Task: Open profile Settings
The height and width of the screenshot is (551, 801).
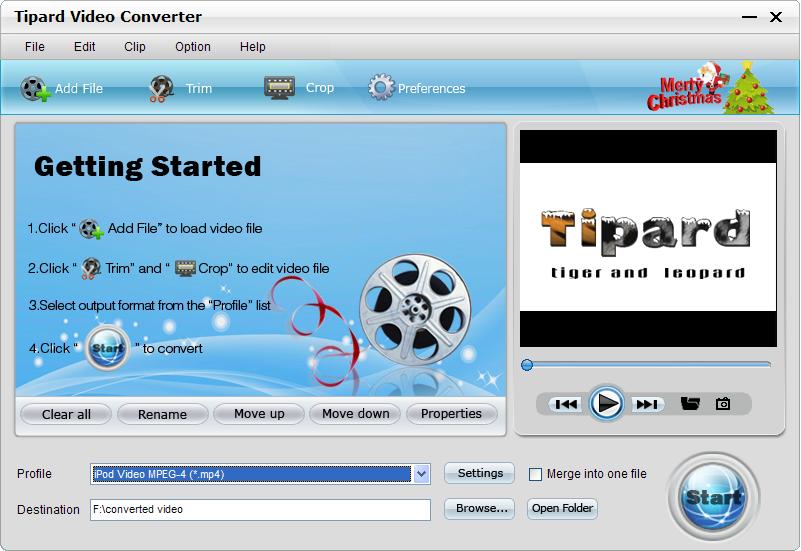Action: tap(480, 473)
